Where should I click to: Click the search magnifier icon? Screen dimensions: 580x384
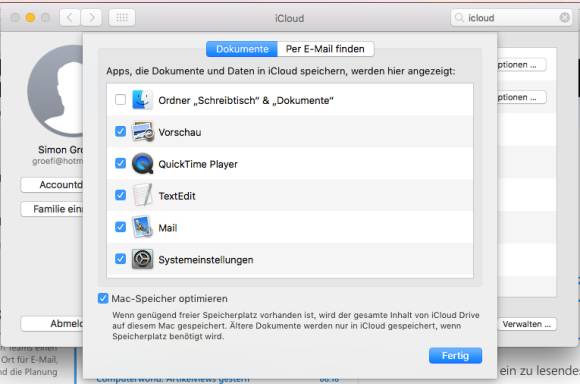coord(459,18)
